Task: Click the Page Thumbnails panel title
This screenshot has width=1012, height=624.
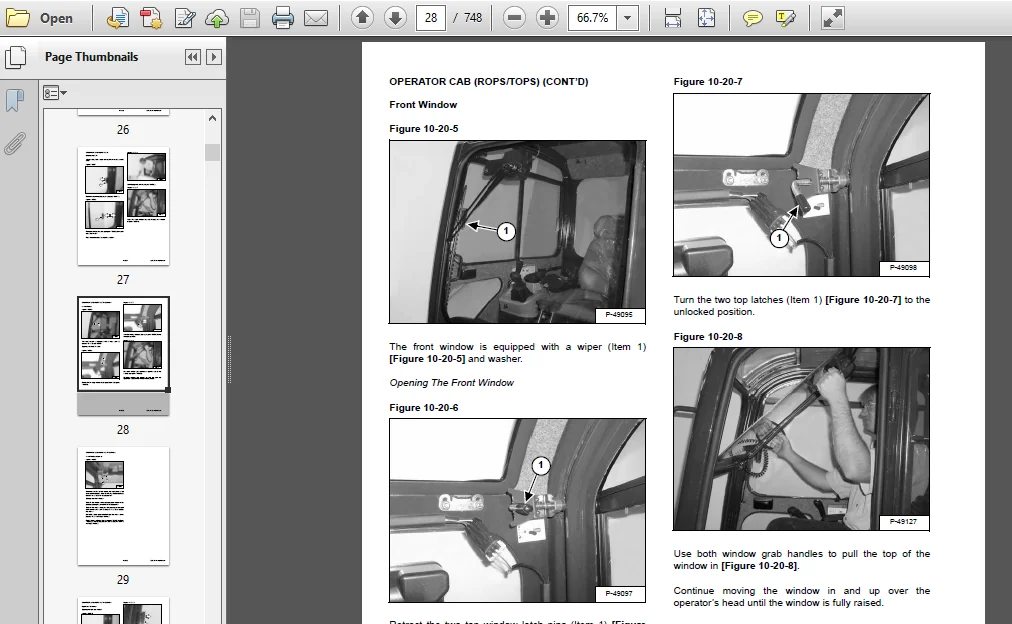Action: click(92, 57)
